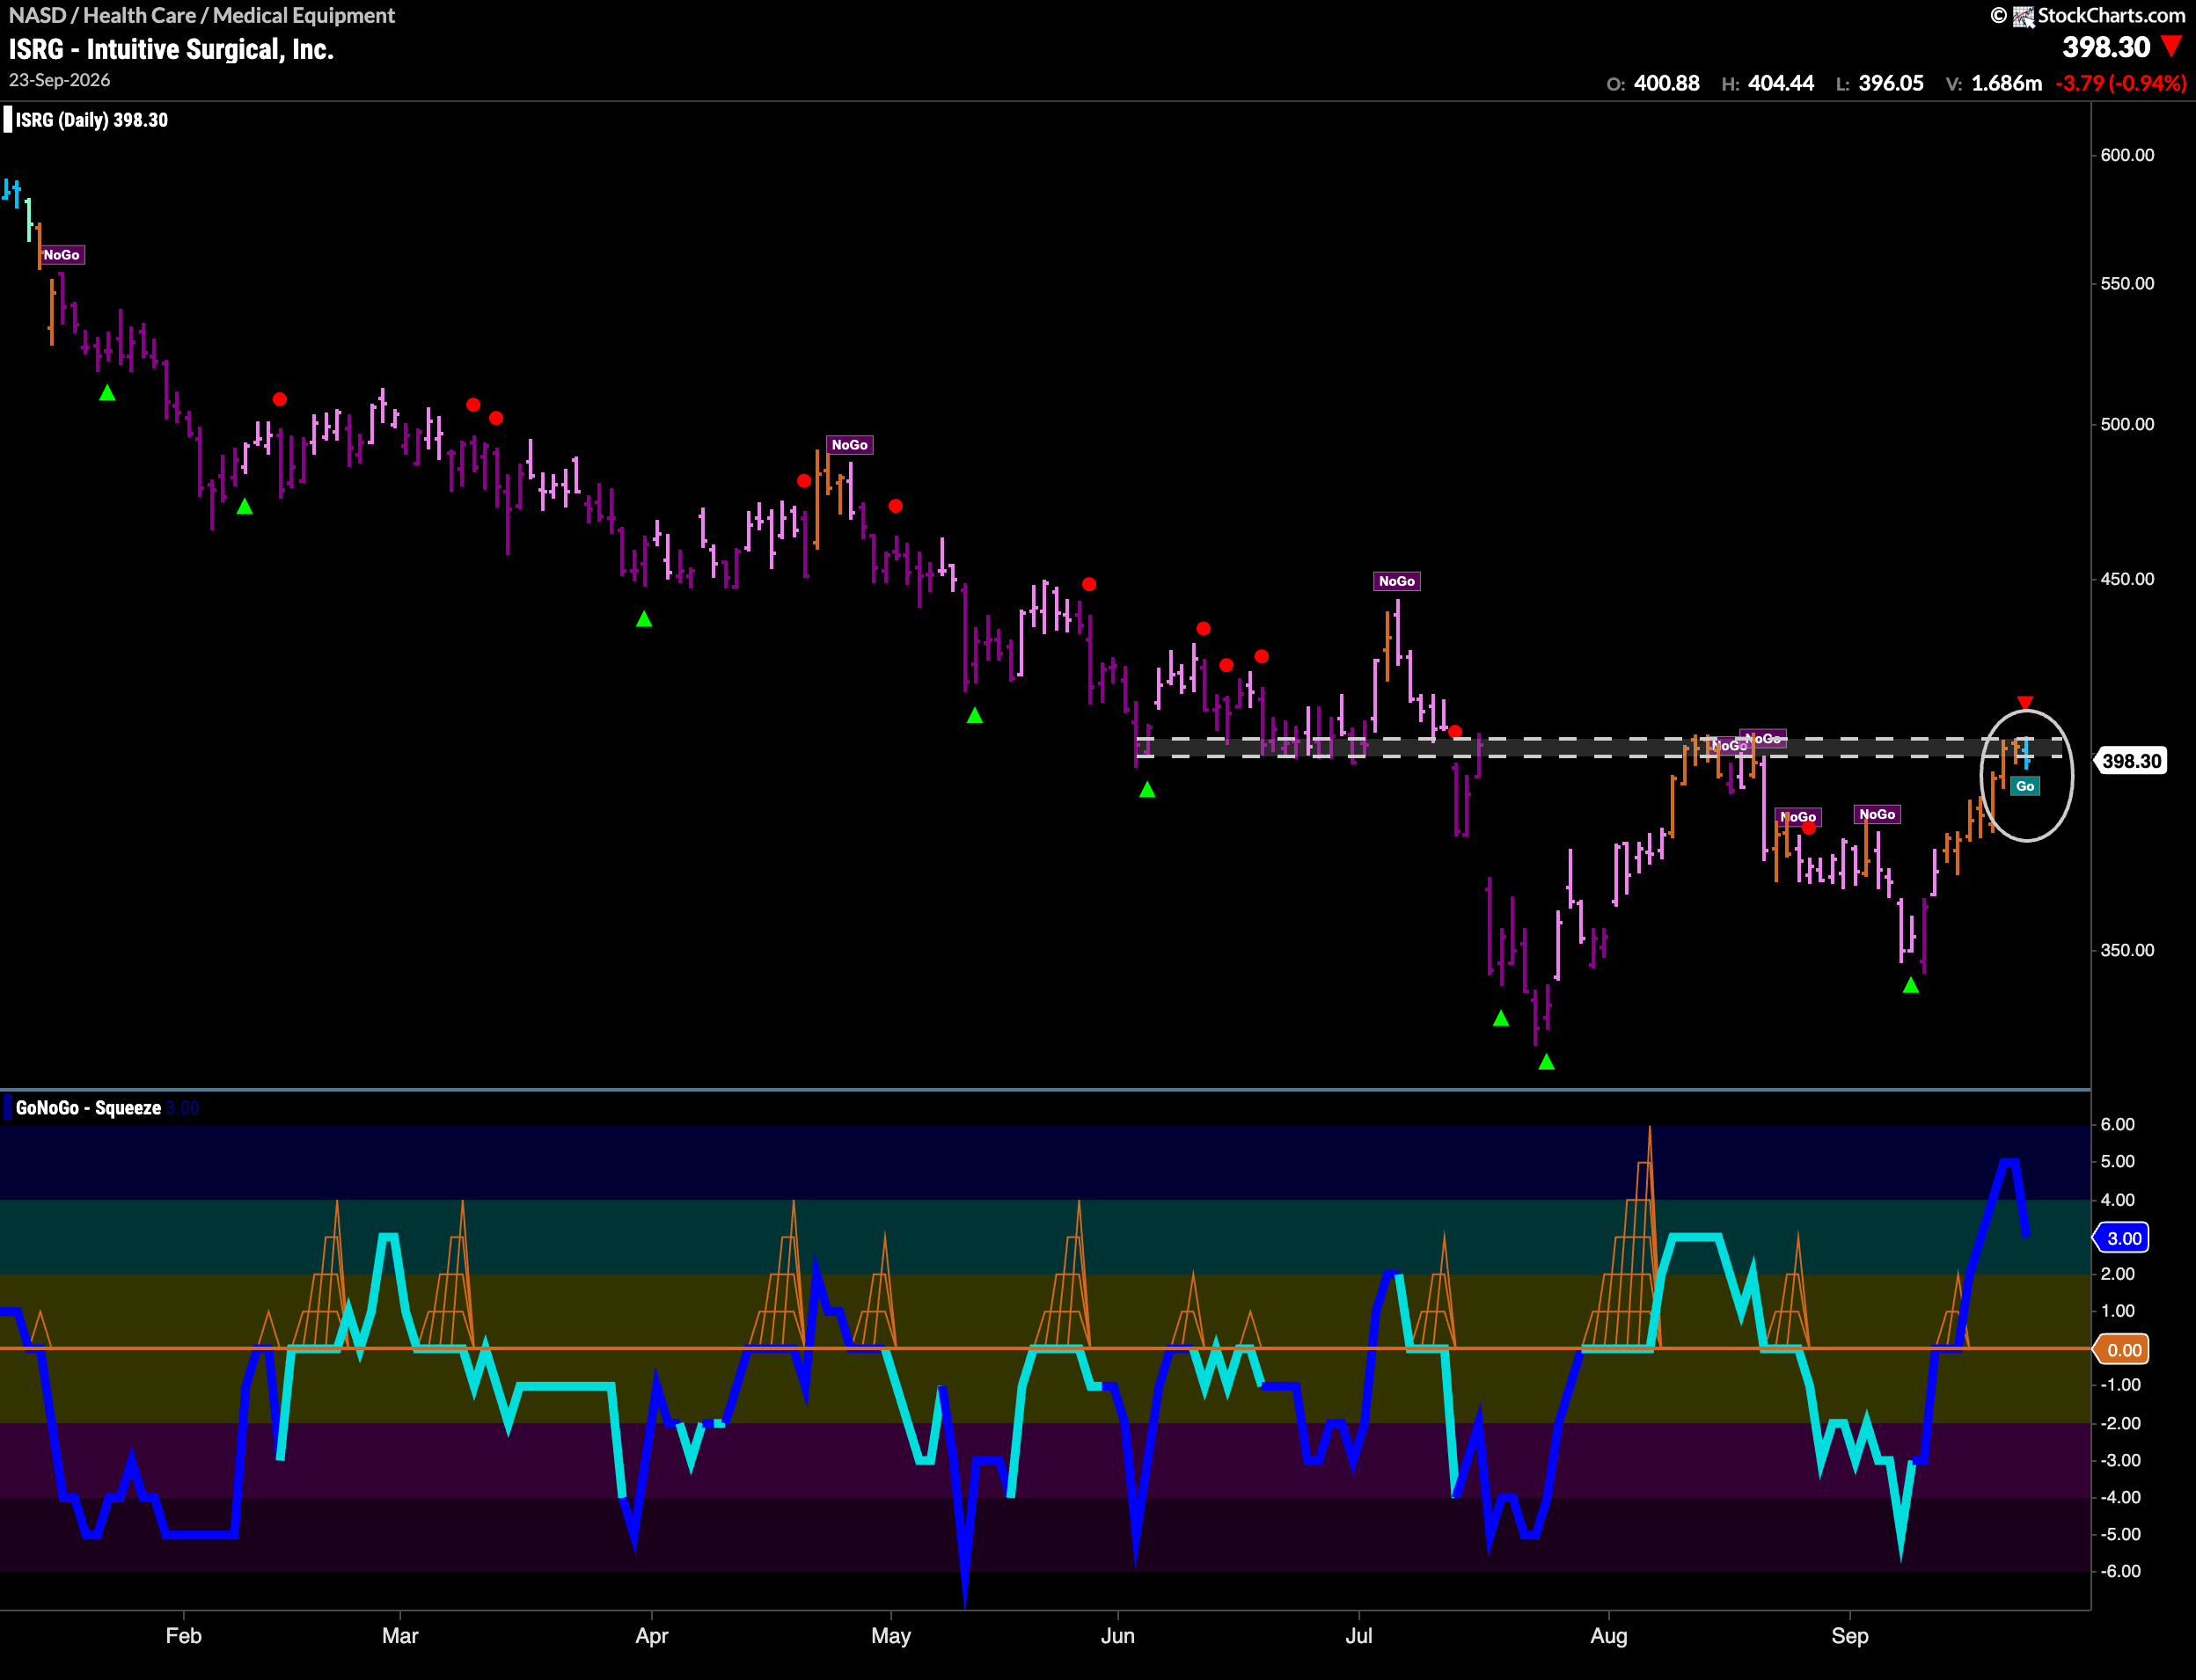Click the 23-Sep-2026 date label
Screen dimensions: 2196x1680
[60, 80]
